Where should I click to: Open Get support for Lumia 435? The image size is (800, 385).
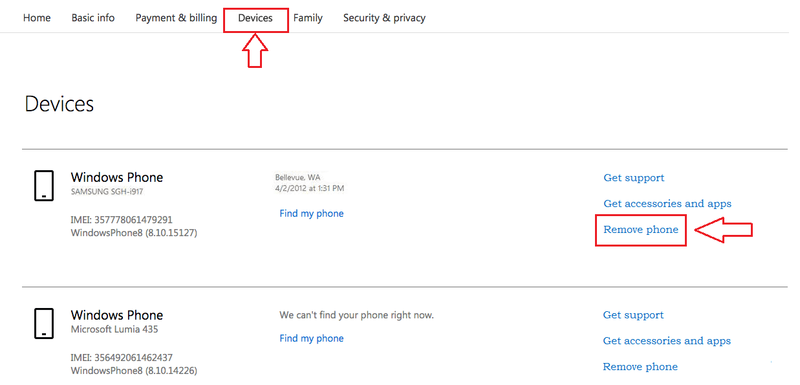(633, 315)
